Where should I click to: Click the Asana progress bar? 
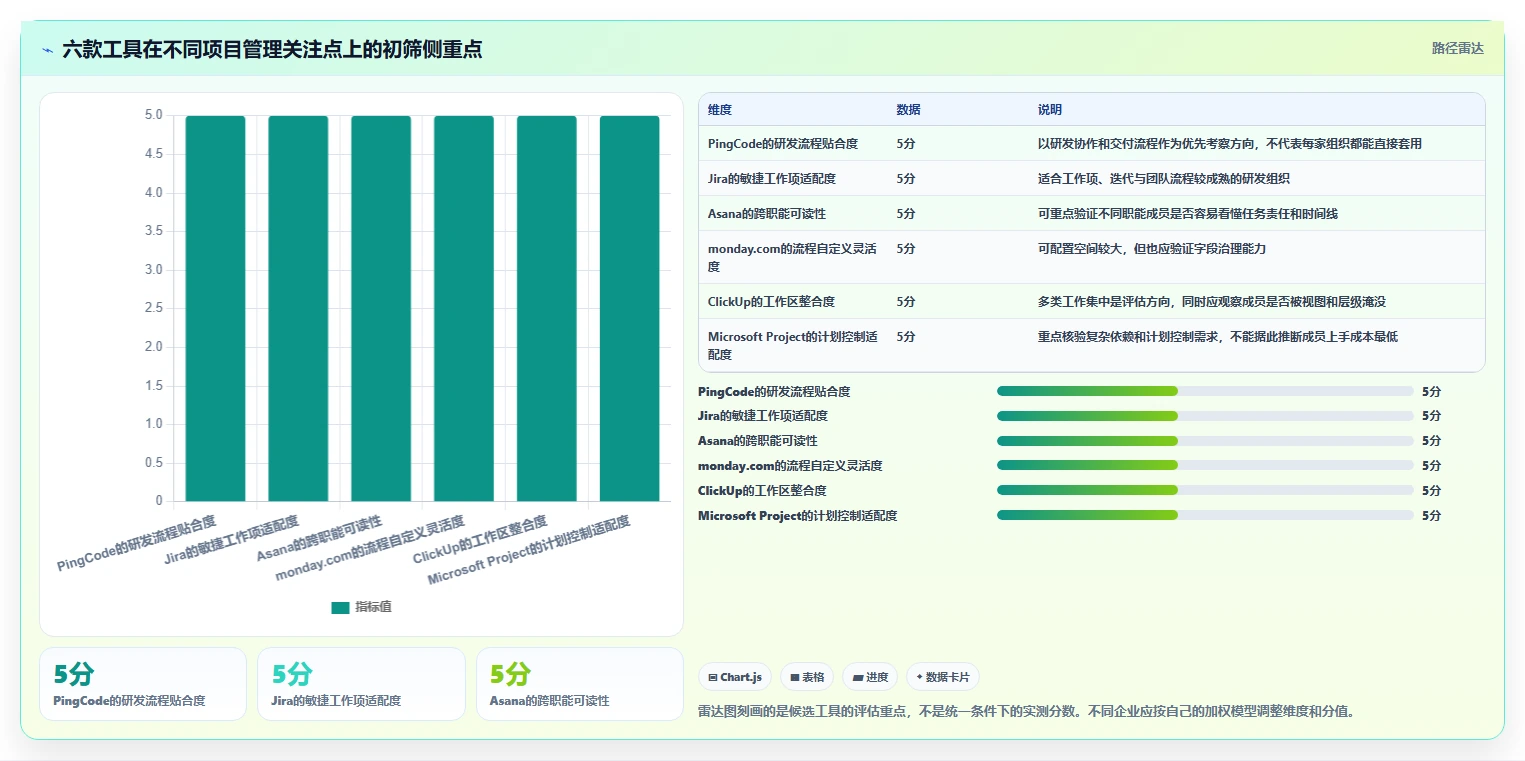[1205, 441]
